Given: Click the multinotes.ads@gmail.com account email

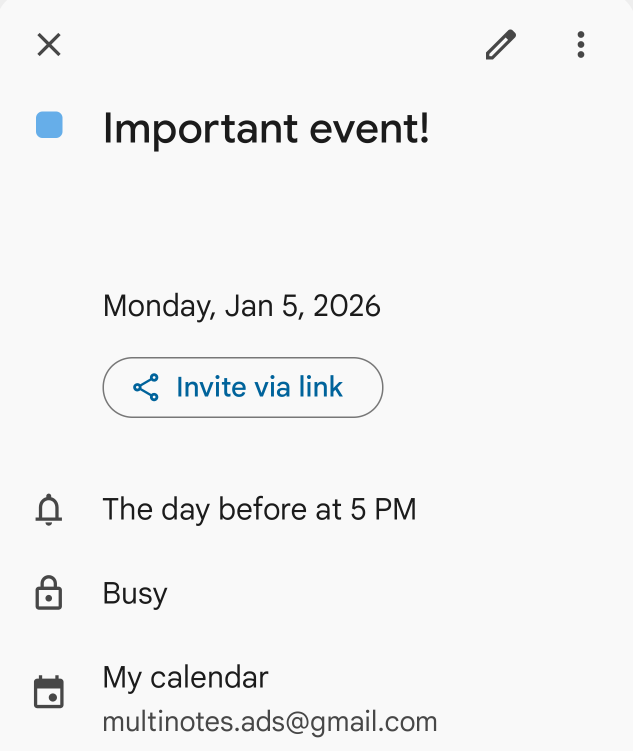Looking at the screenshot, I should click(x=270, y=721).
